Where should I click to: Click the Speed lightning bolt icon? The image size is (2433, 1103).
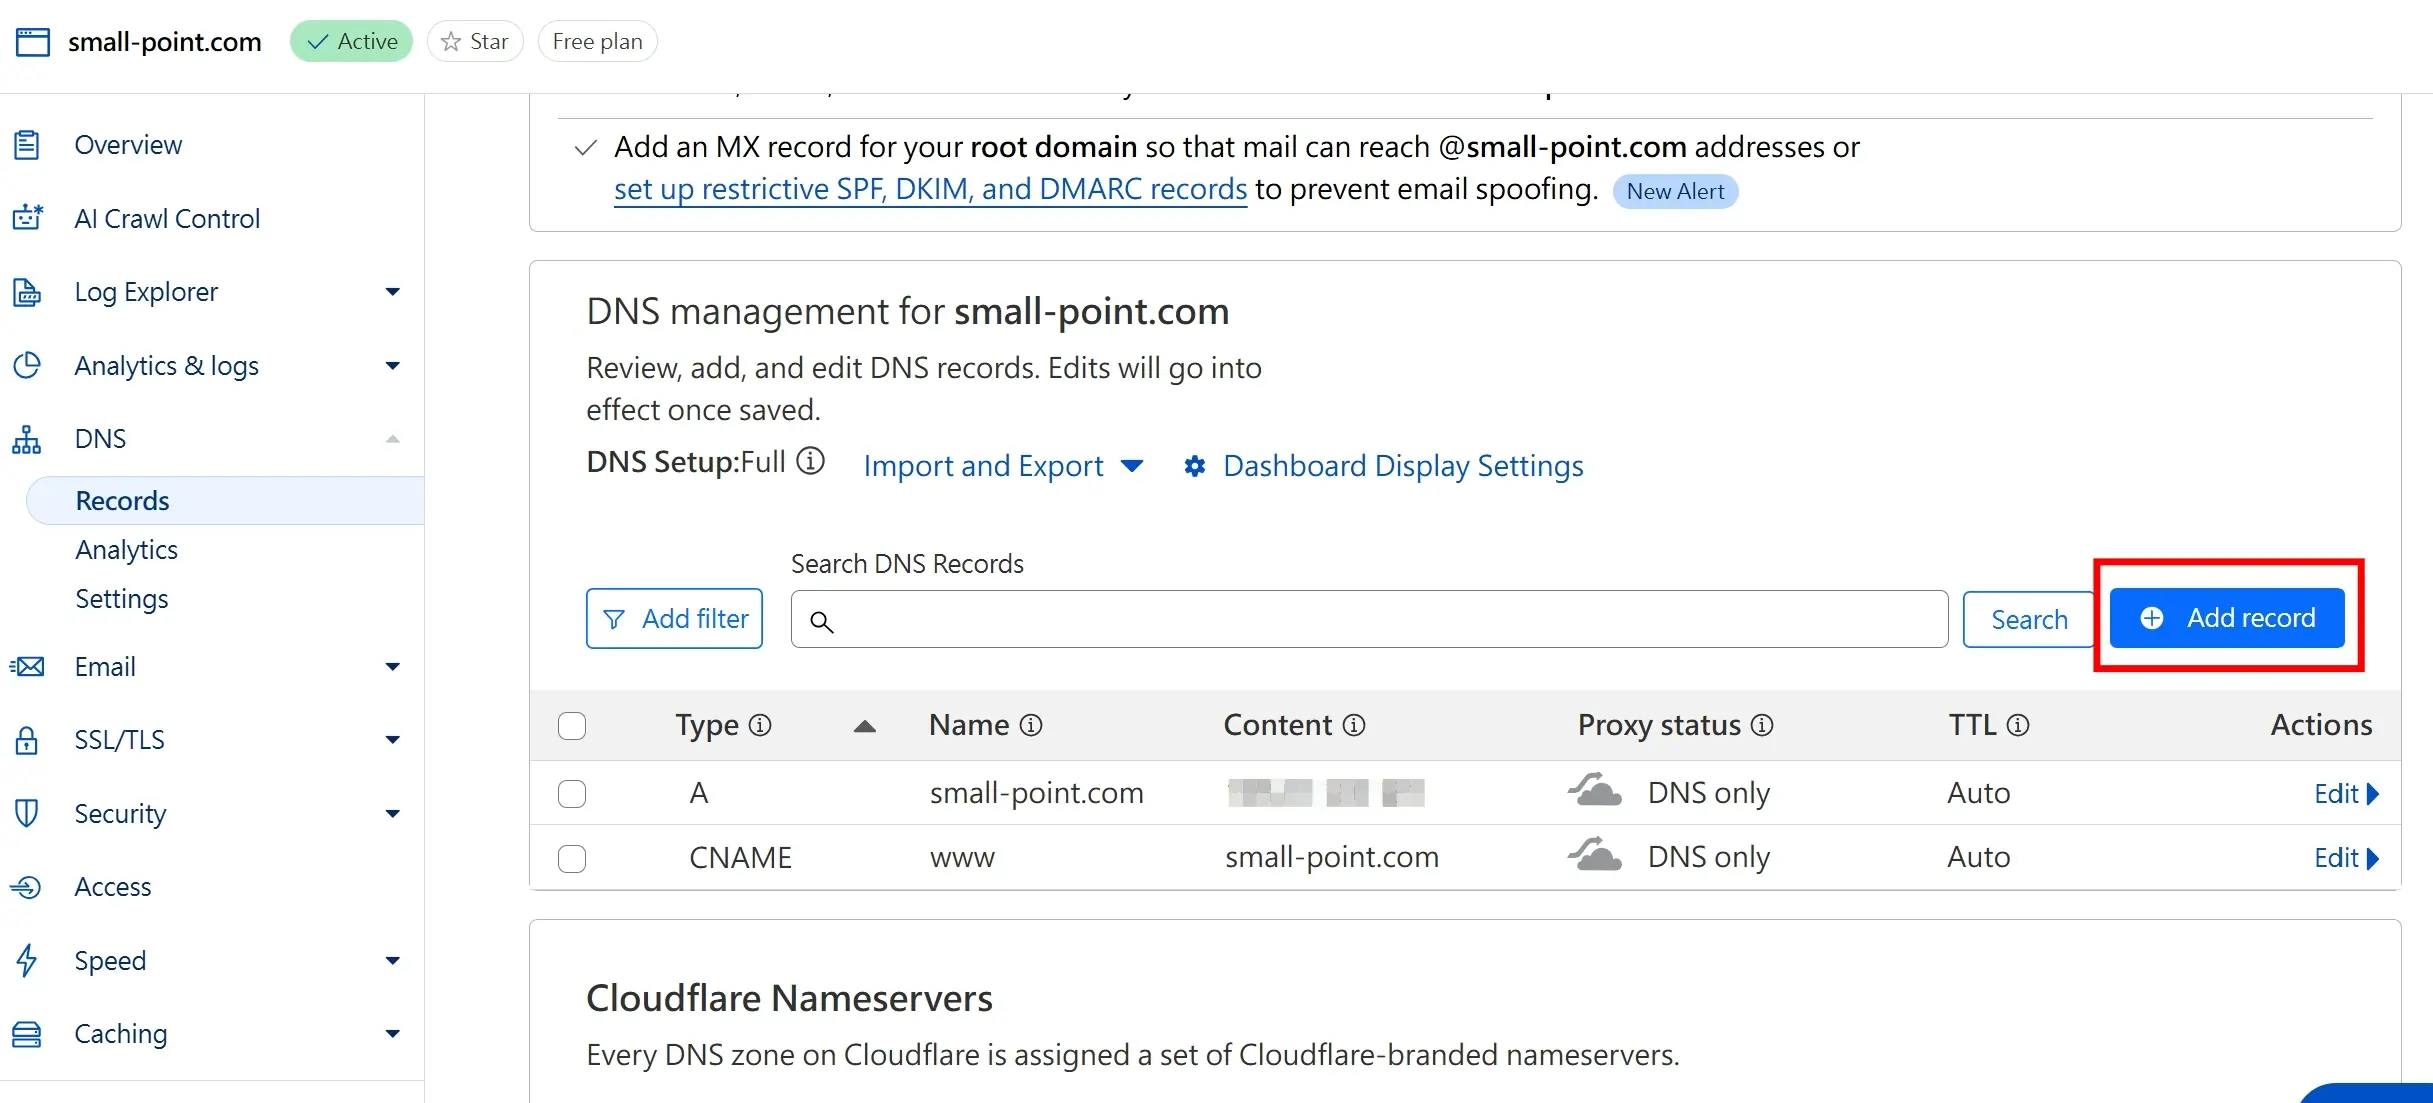pyautogui.click(x=27, y=960)
